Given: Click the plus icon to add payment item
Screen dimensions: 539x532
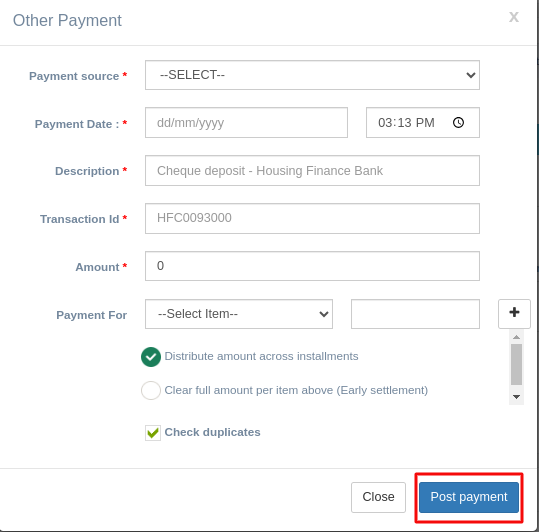Looking at the screenshot, I should [514, 313].
